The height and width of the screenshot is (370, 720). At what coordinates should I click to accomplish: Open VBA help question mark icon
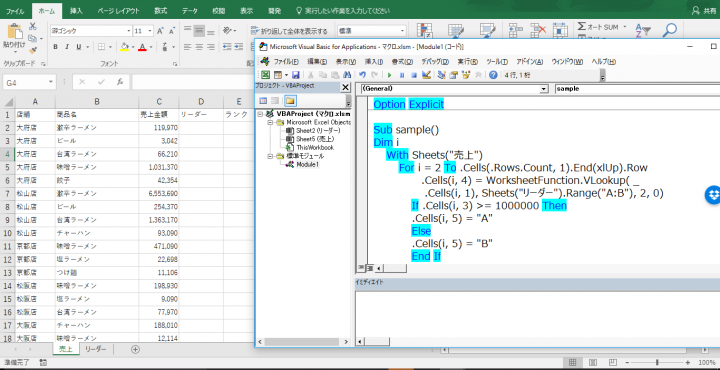[x=493, y=75]
